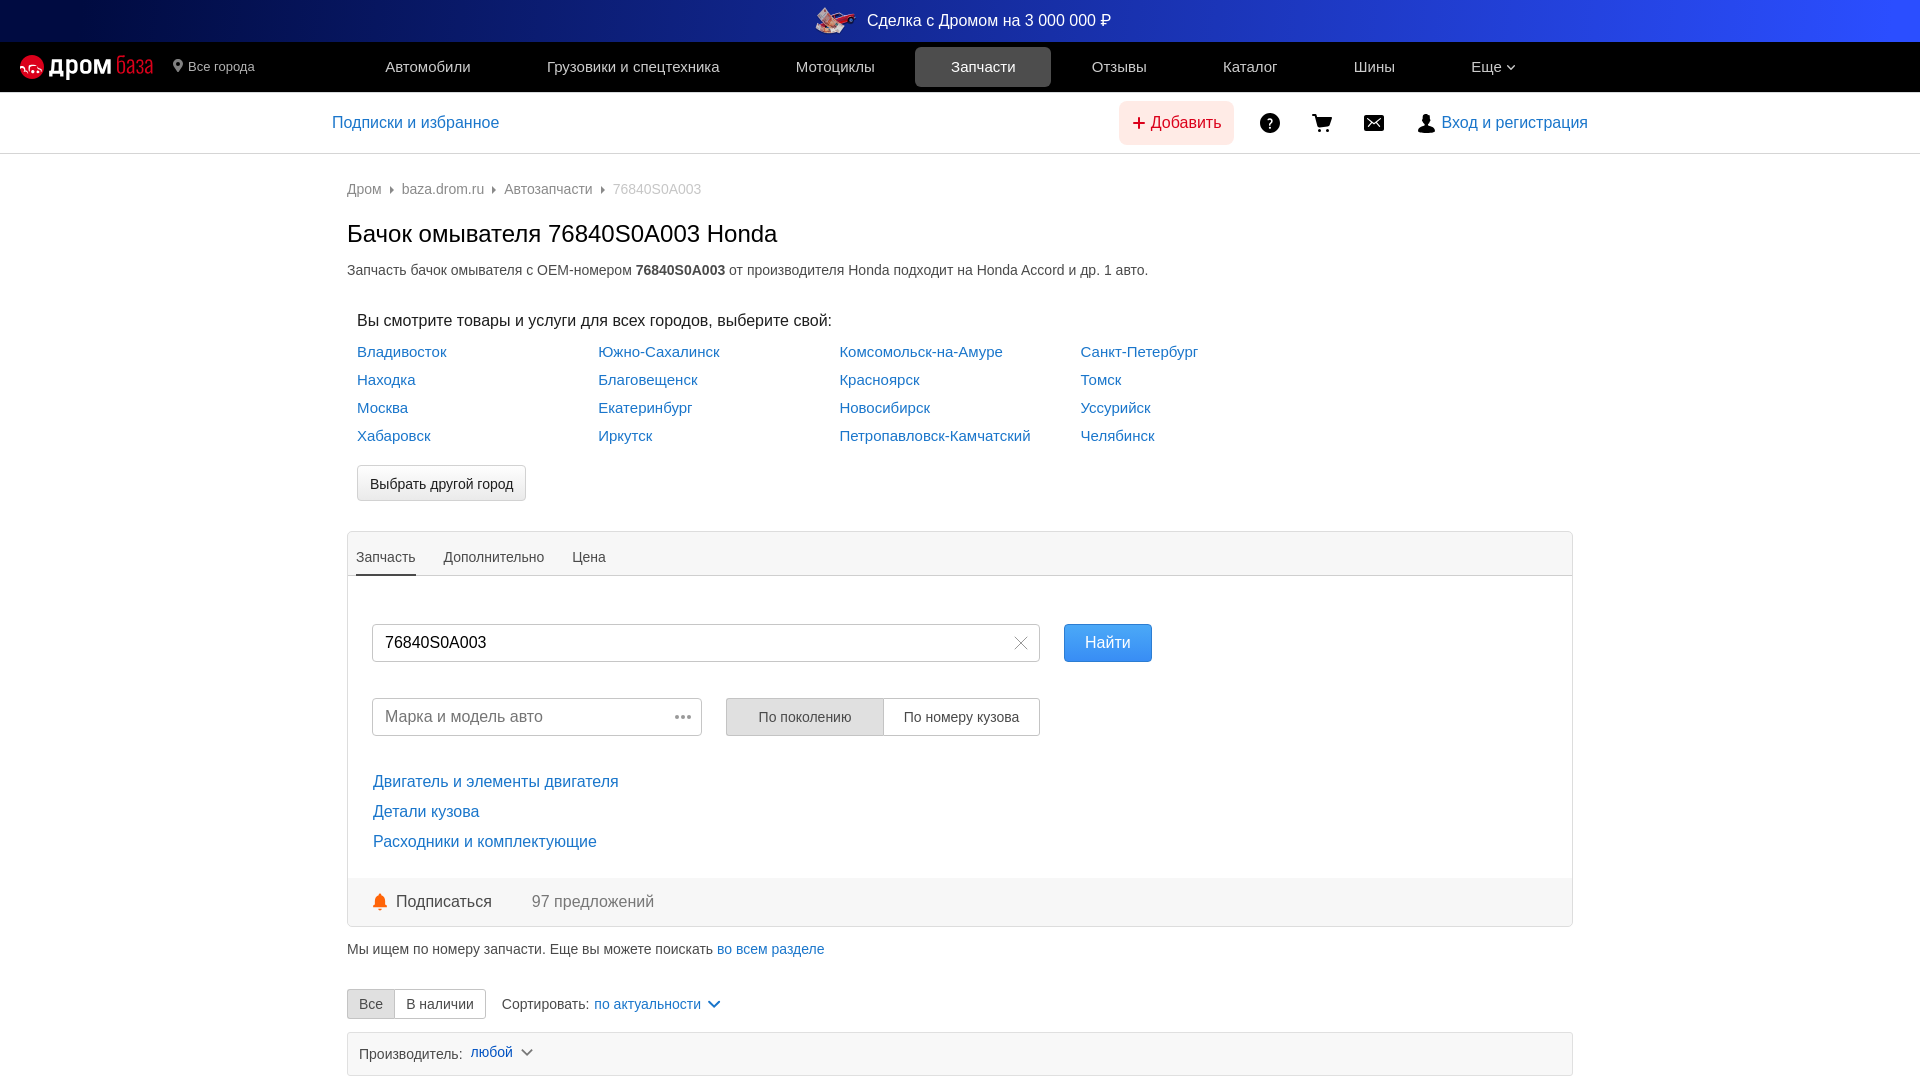Screen dimensions: 1920x1080
Task: Open model picker via three dots
Action: [683, 717]
